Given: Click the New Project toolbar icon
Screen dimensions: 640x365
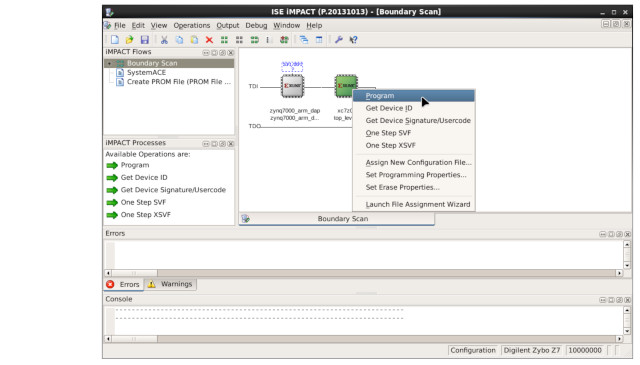Looking at the screenshot, I should coord(115,40).
